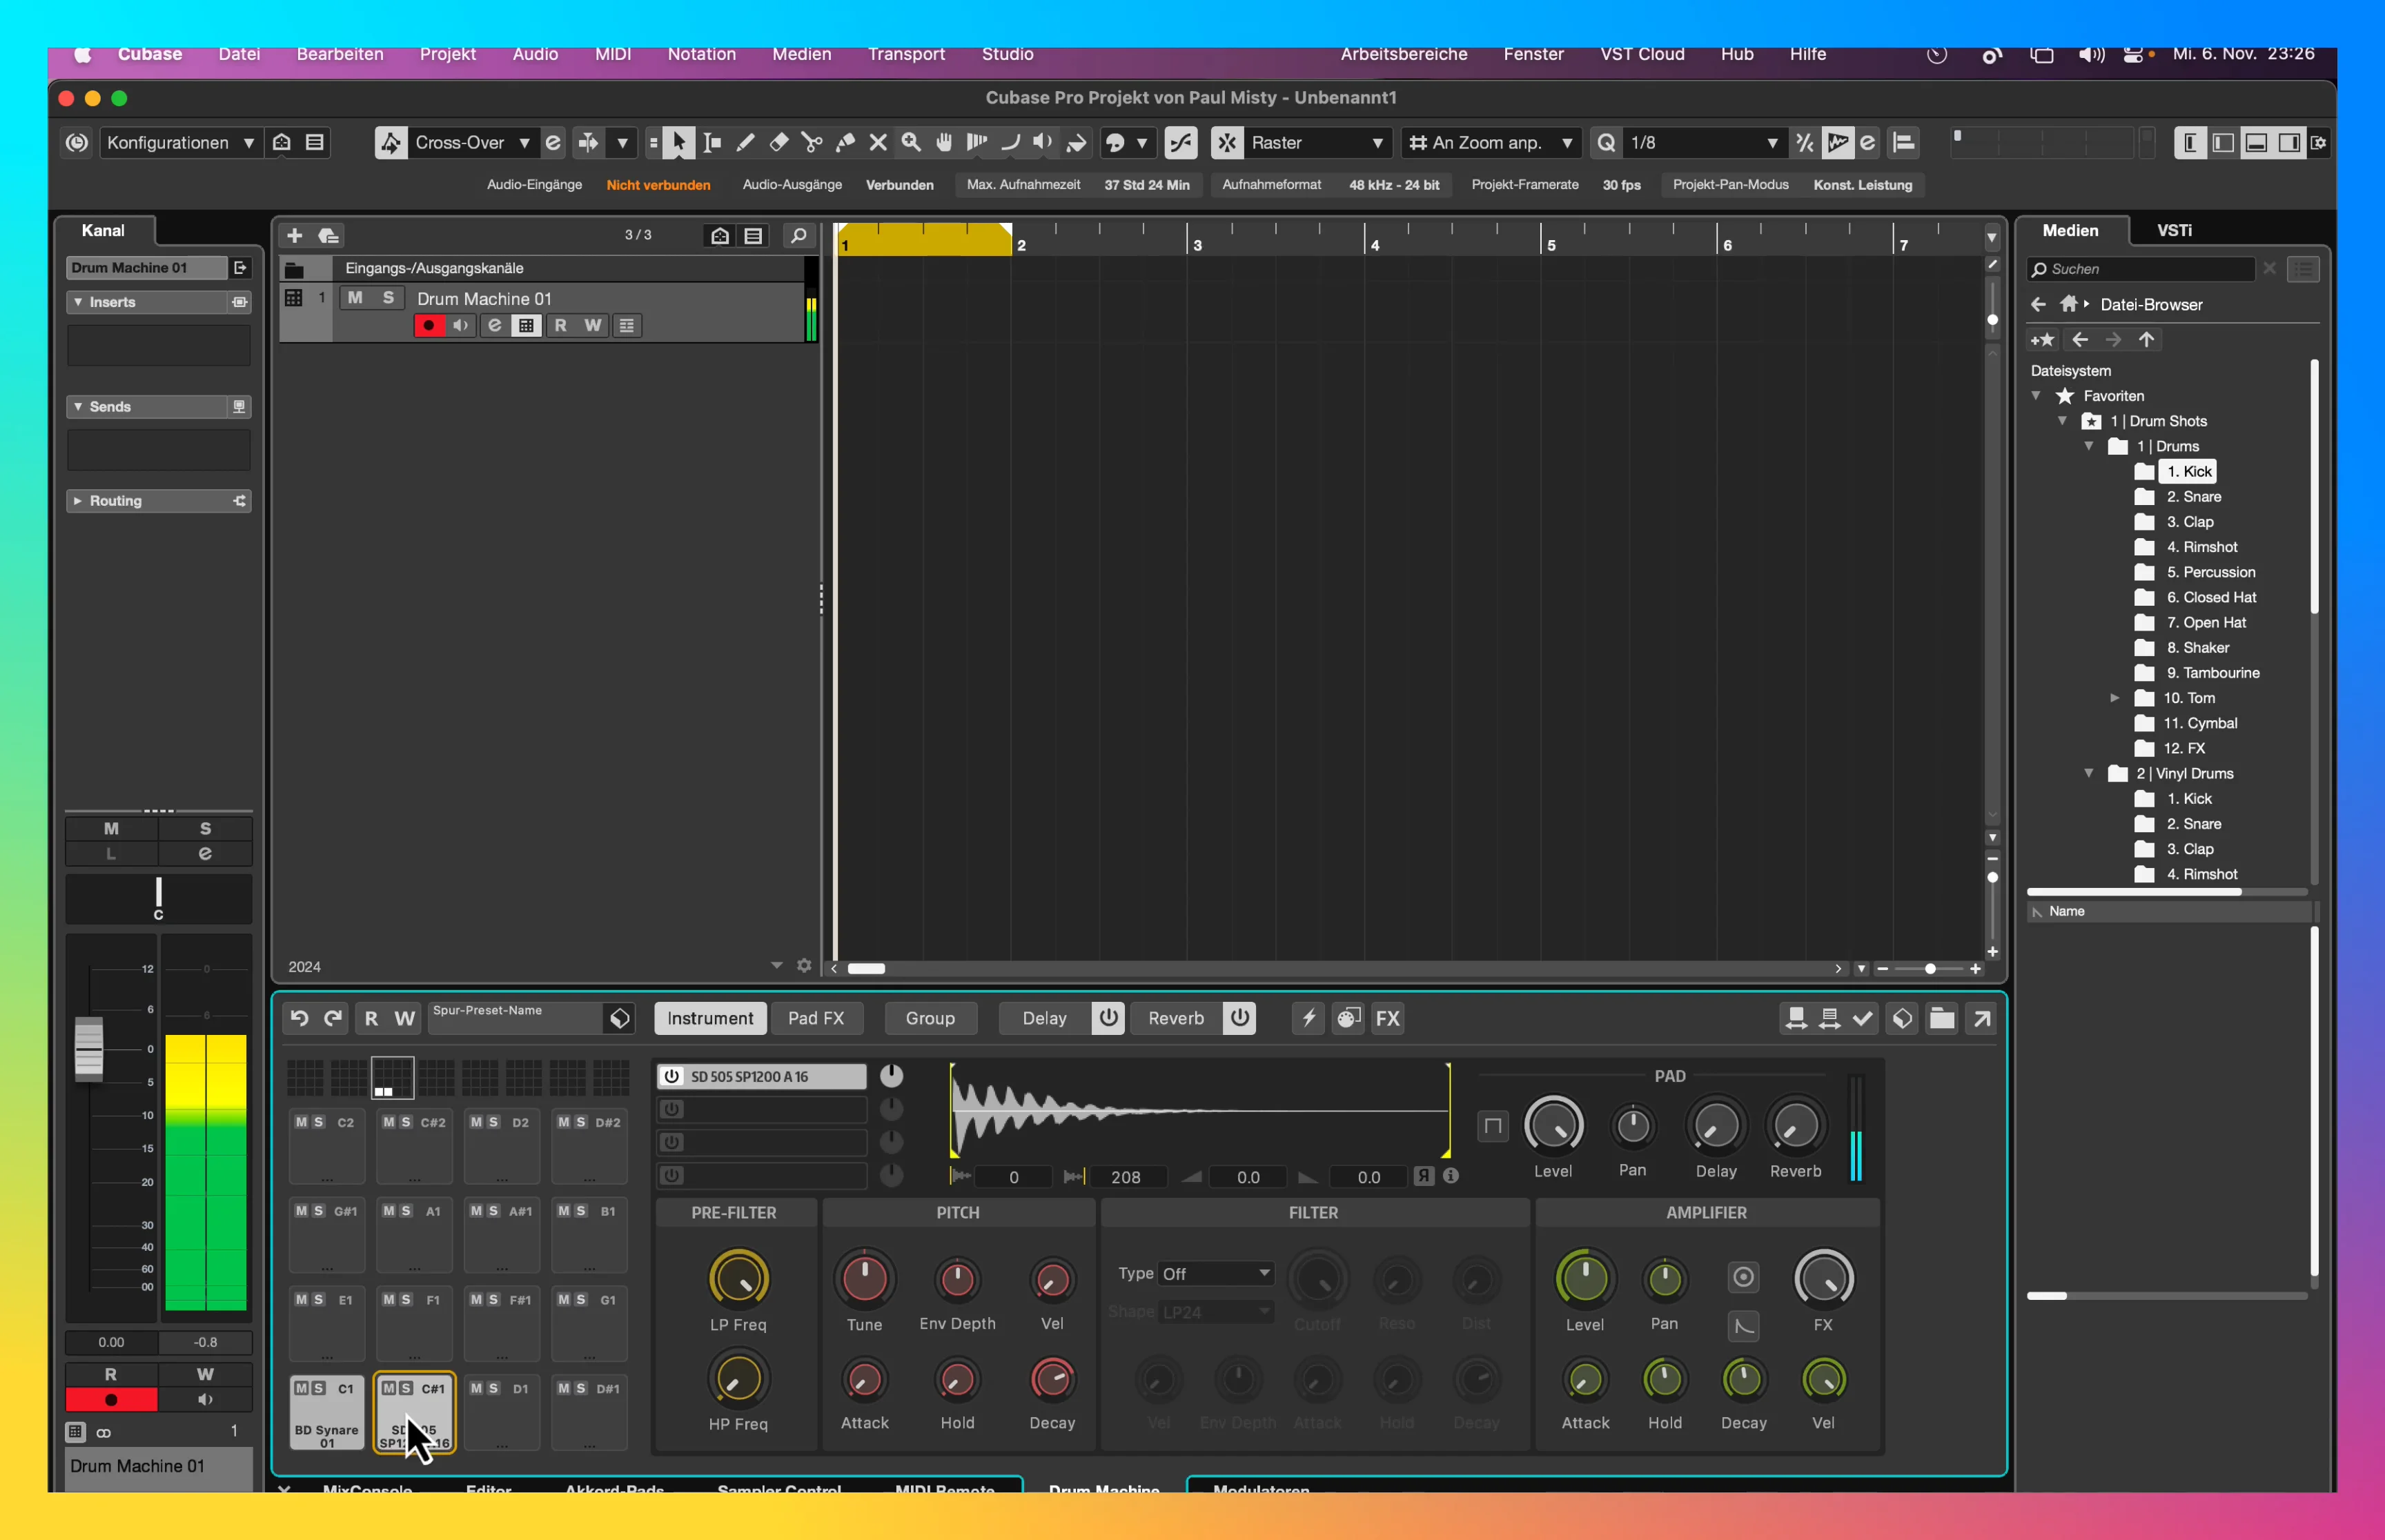Toggle the Delay power button
The height and width of the screenshot is (1540, 2385).
pos(1108,1018)
